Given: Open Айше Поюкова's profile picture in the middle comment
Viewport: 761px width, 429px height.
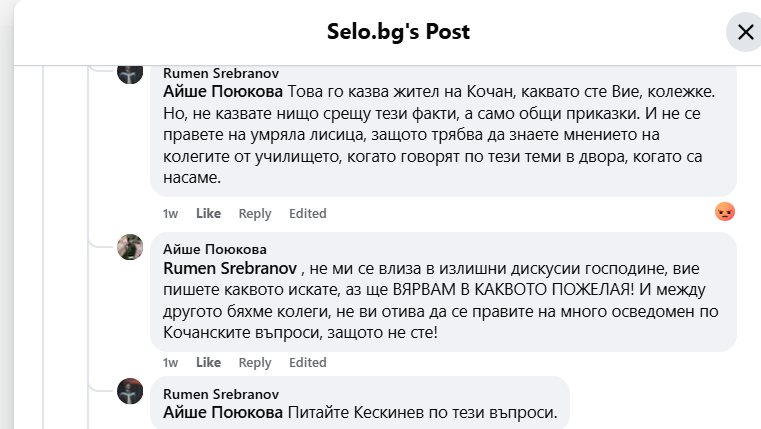Looking at the screenshot, I should tap(131, 247).
